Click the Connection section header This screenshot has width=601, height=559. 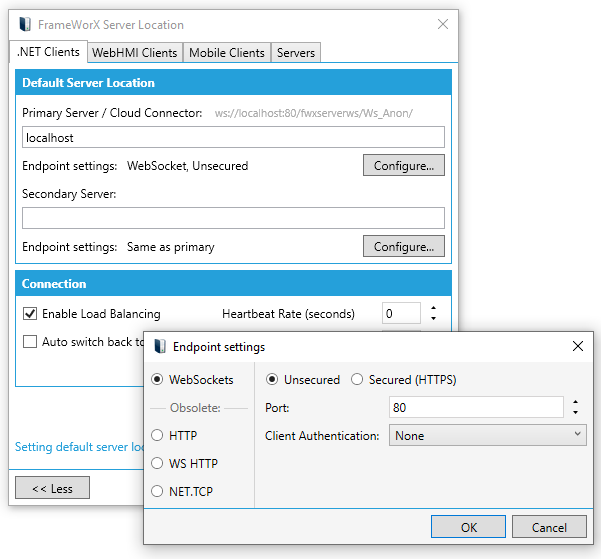coord(233,283)
